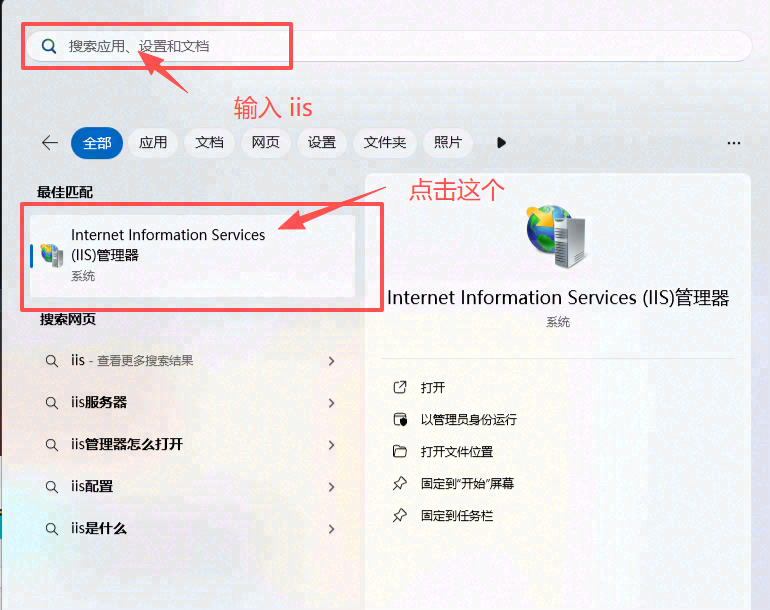Expand the iis配置 suggestion chevron
The width and height of the screenshot is (770, 610).
[x=331, y=487]
